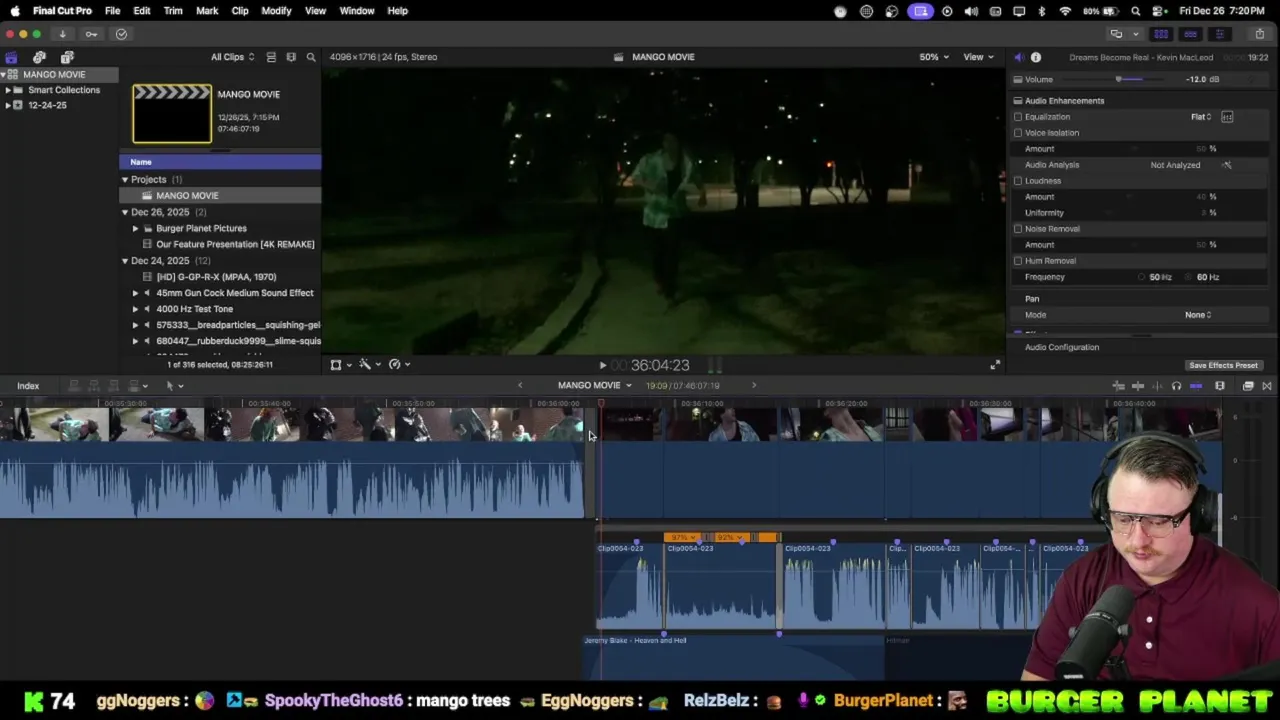Go forward in timeline history arrow

(754, 385)
